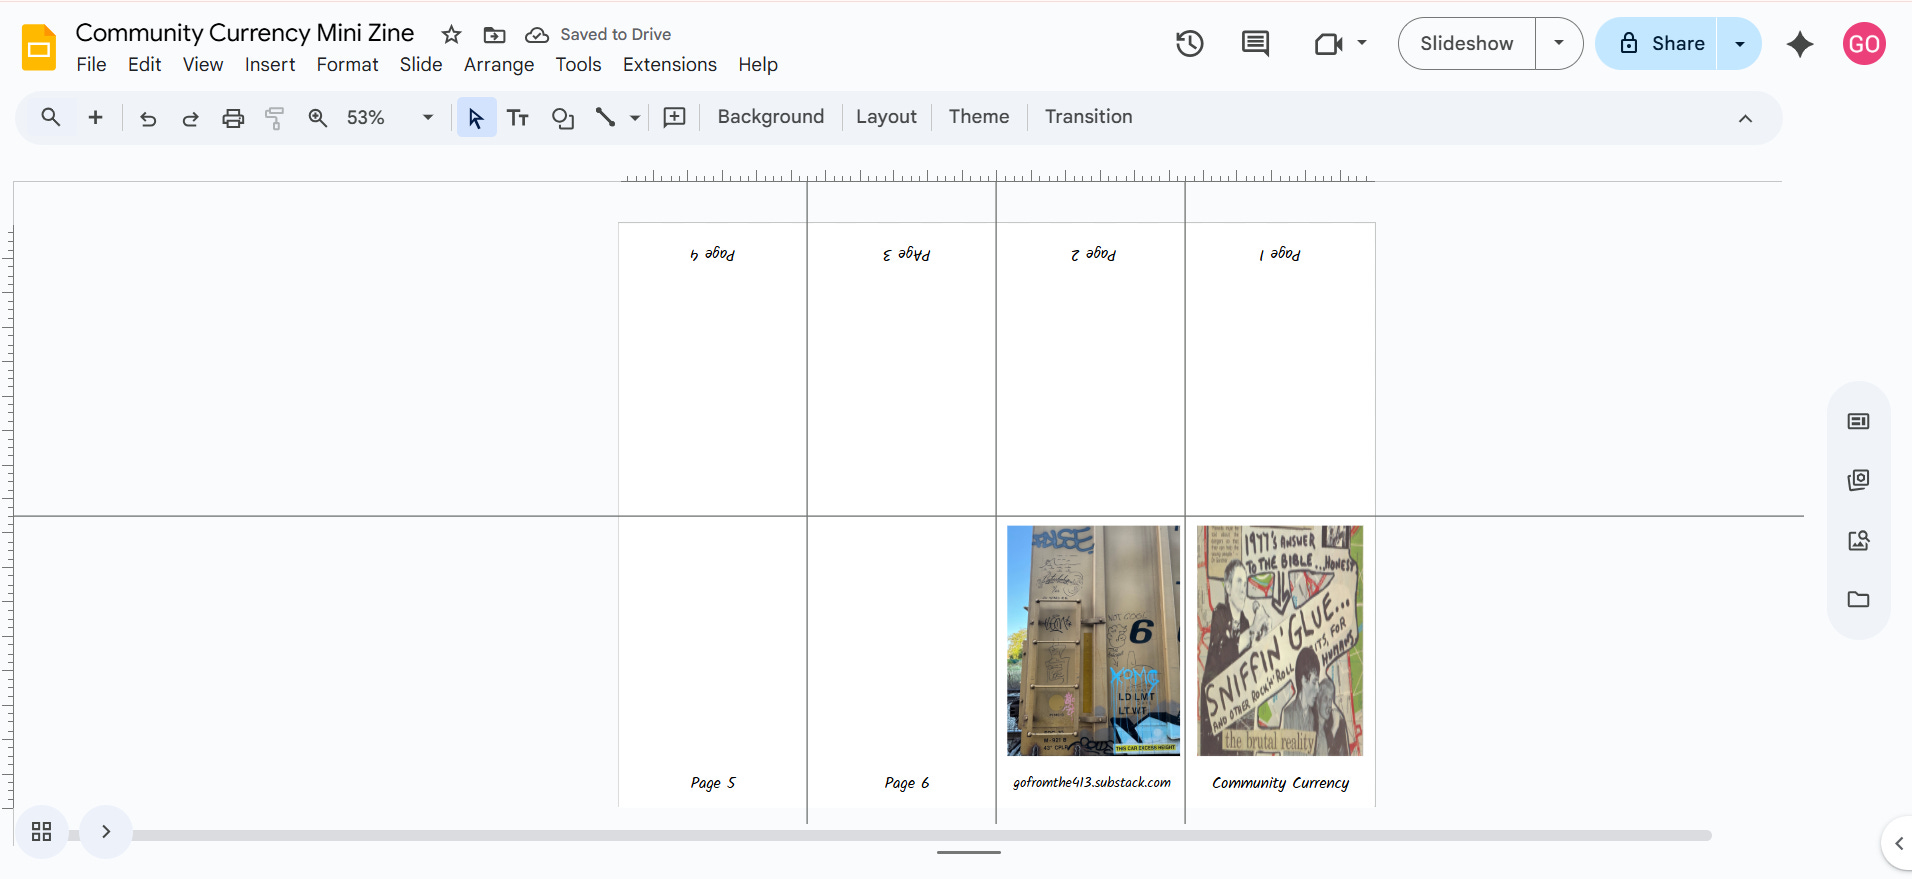Viewport: 1912px width, 879px height.
Task: Open version history clock icon
Action: 1189,43
